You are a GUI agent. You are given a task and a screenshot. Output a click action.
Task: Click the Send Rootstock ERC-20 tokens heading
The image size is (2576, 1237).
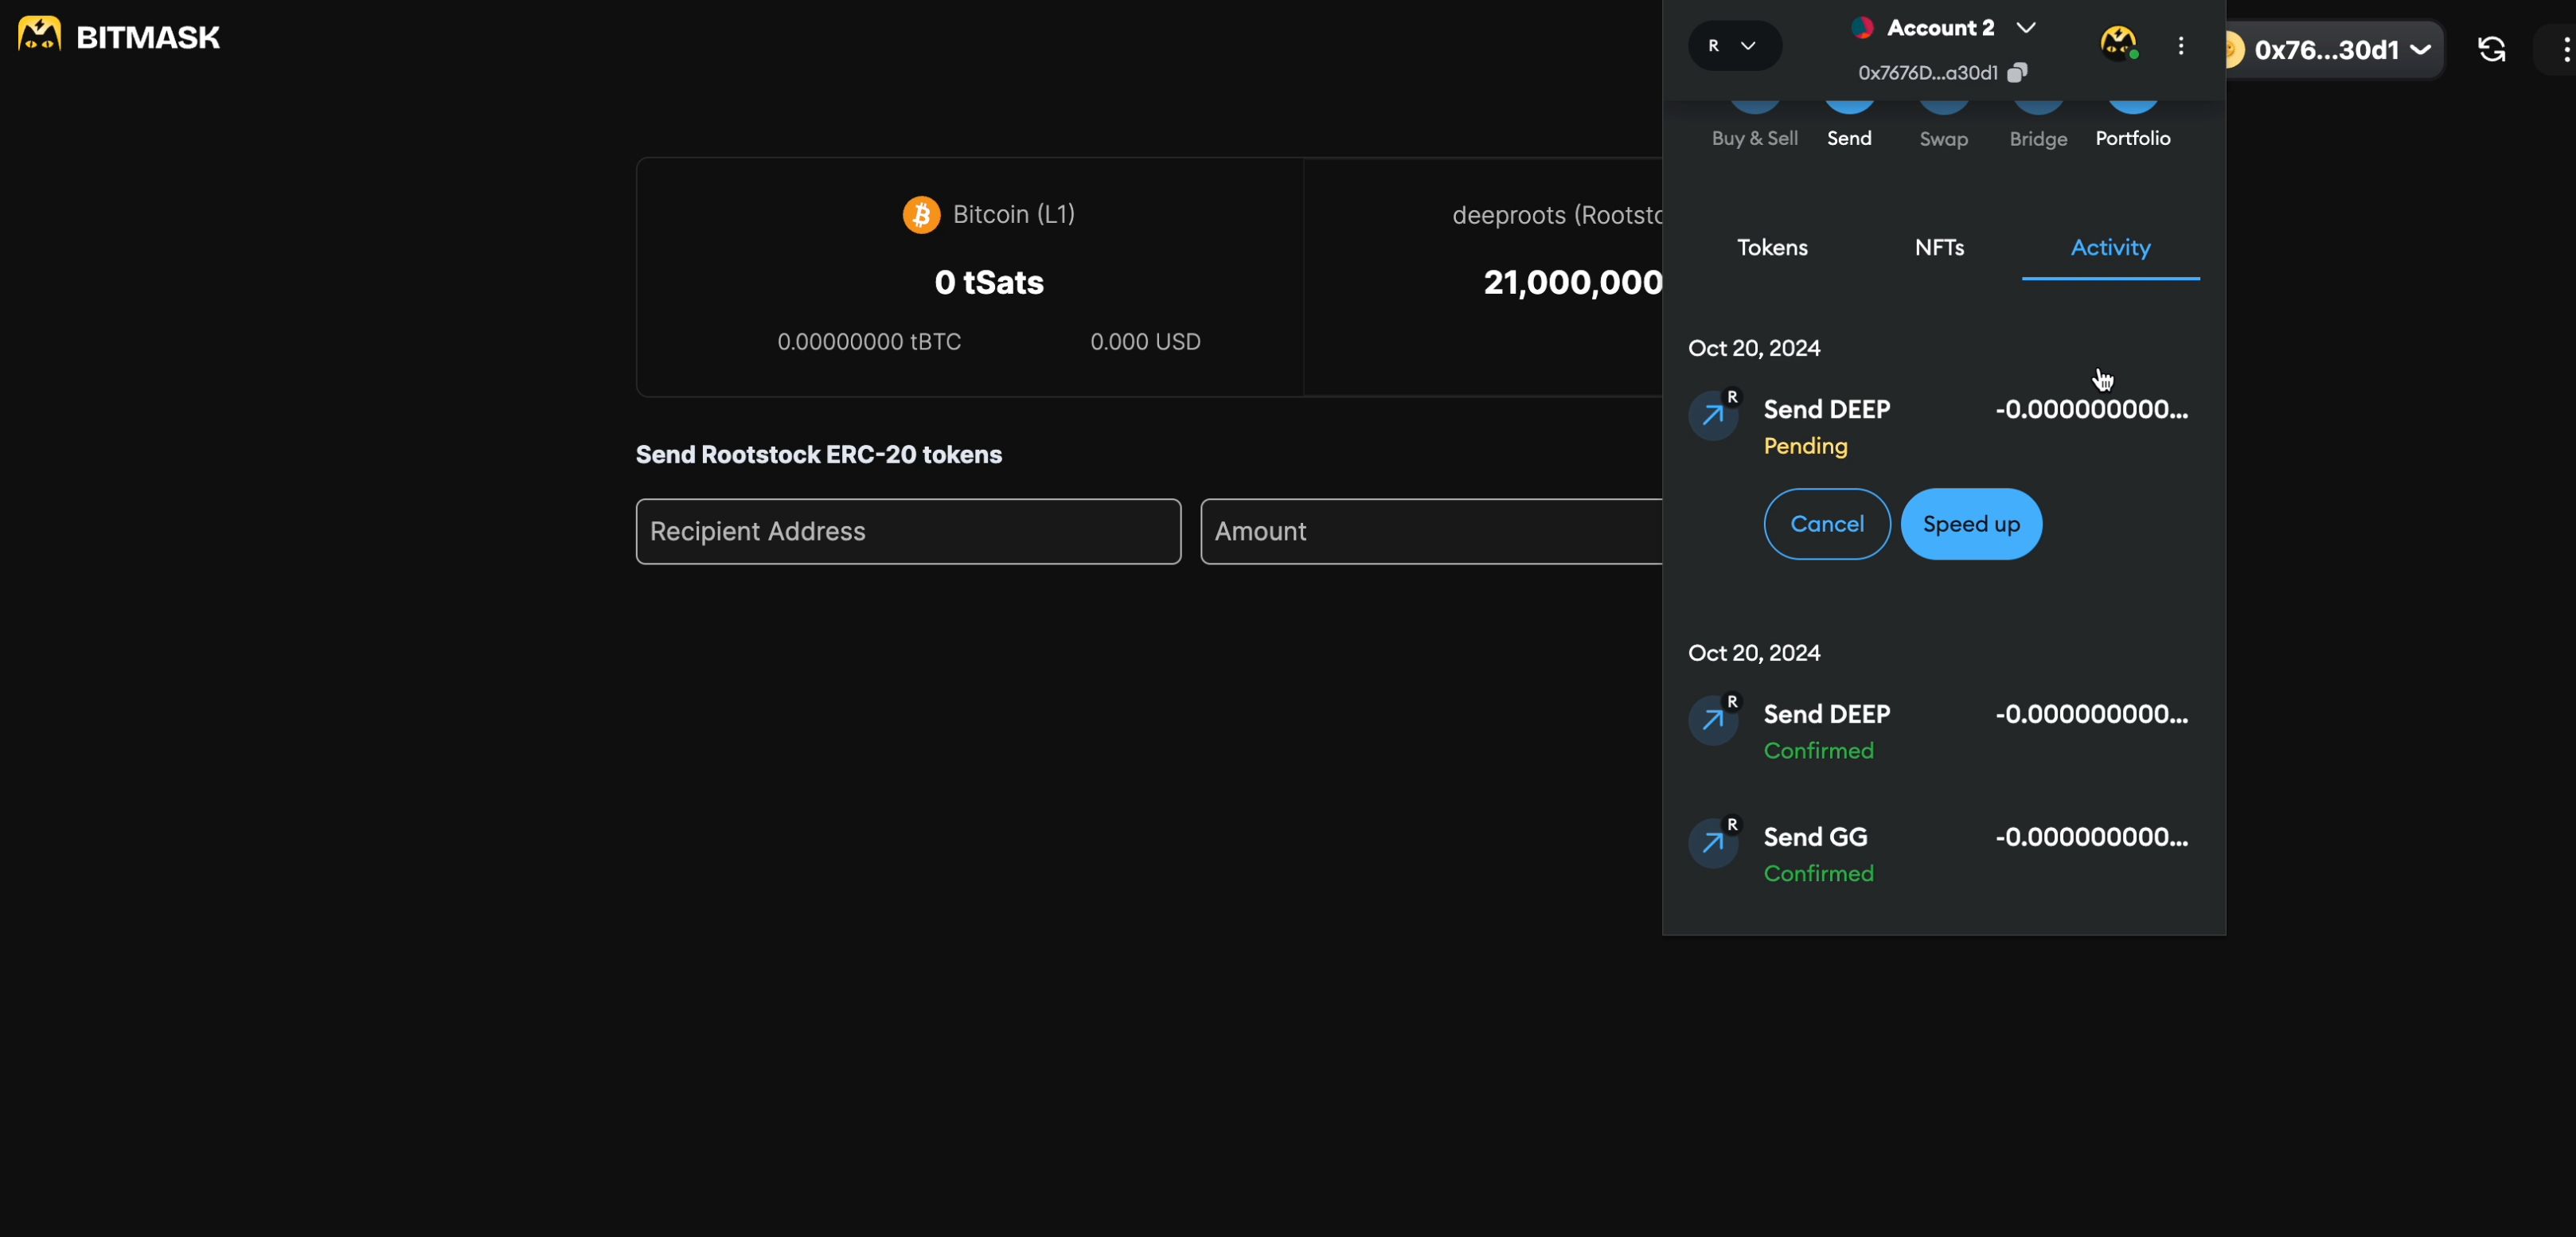coord(818,455)
